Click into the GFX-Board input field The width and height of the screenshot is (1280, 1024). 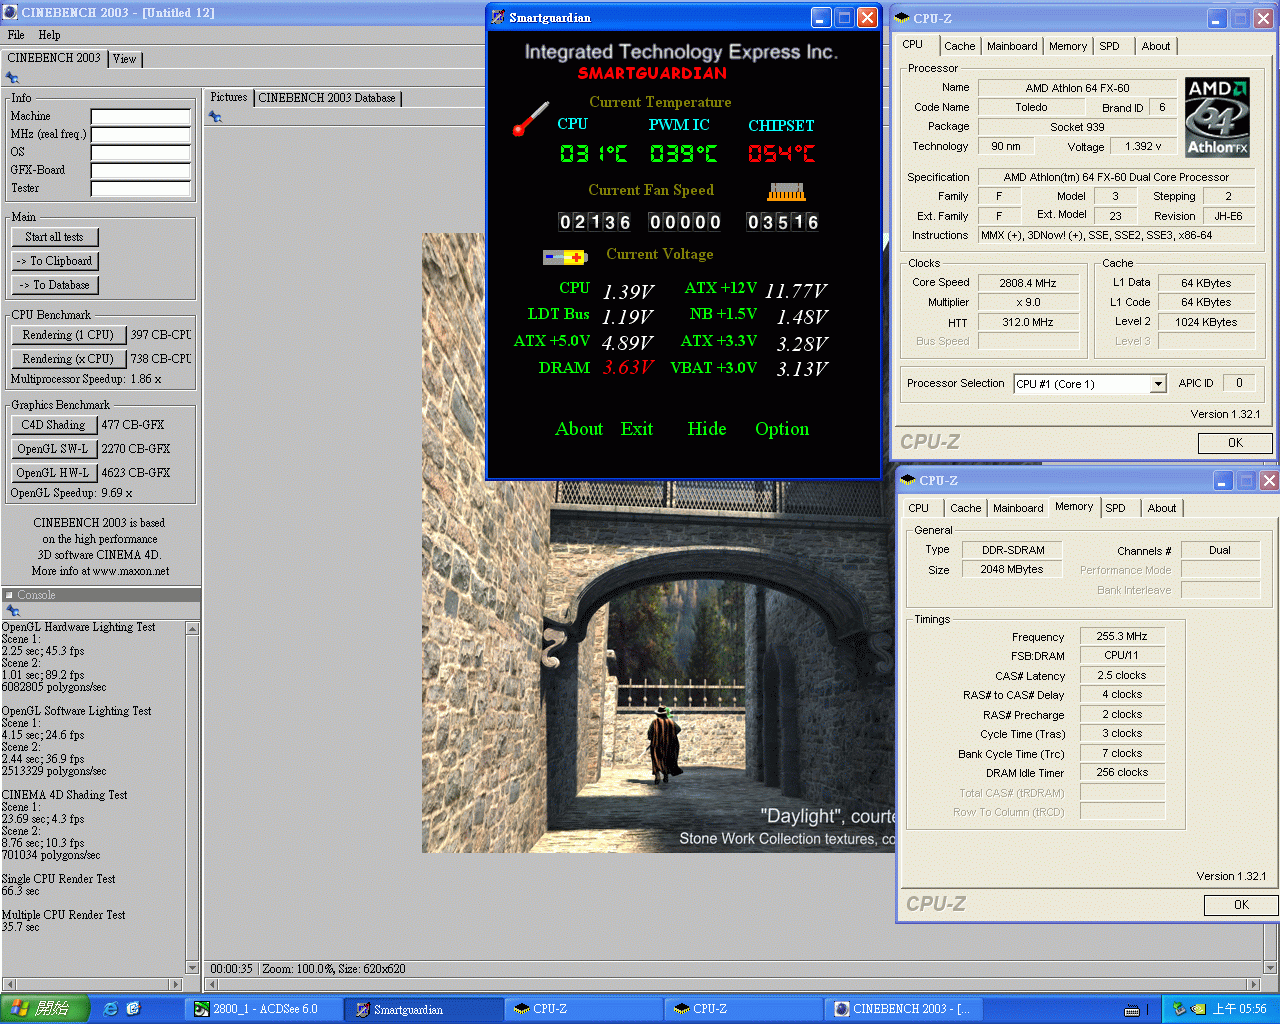point(141,171)
